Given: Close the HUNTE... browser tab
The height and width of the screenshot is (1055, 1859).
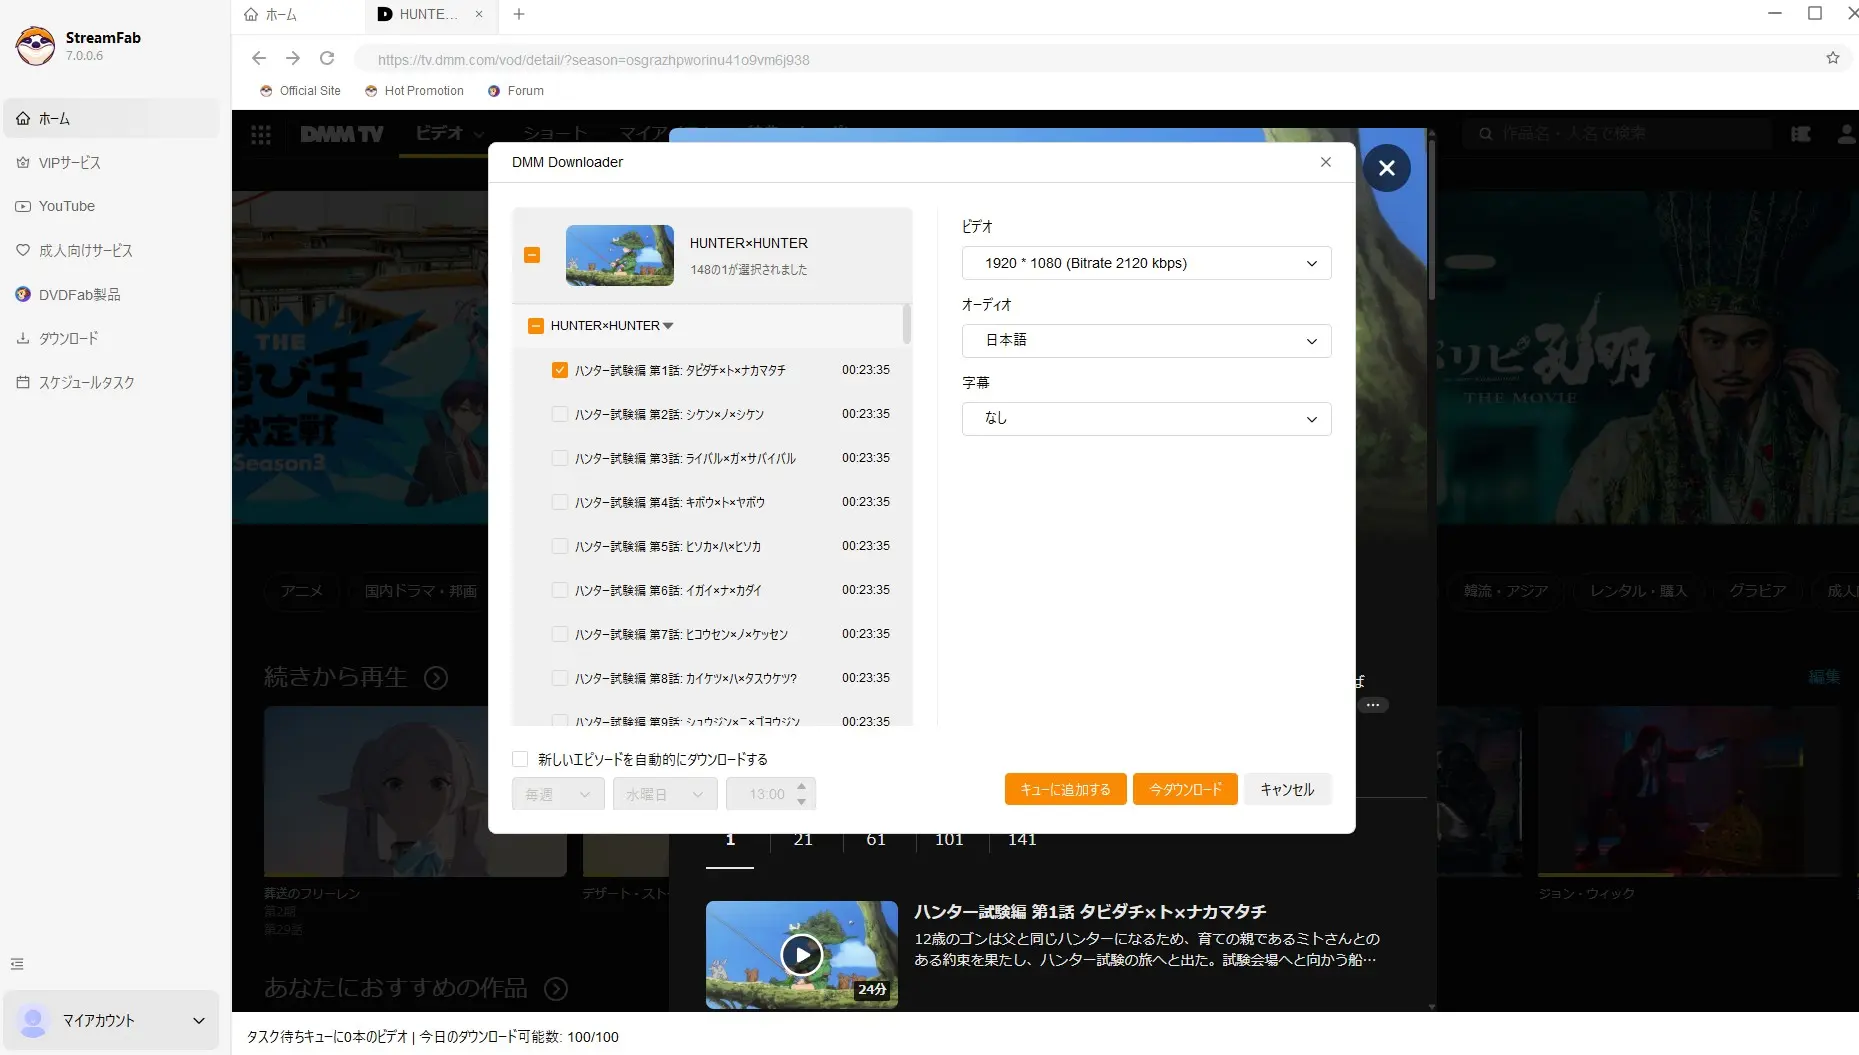Looking at the screenshot, I should pos(479,14).
